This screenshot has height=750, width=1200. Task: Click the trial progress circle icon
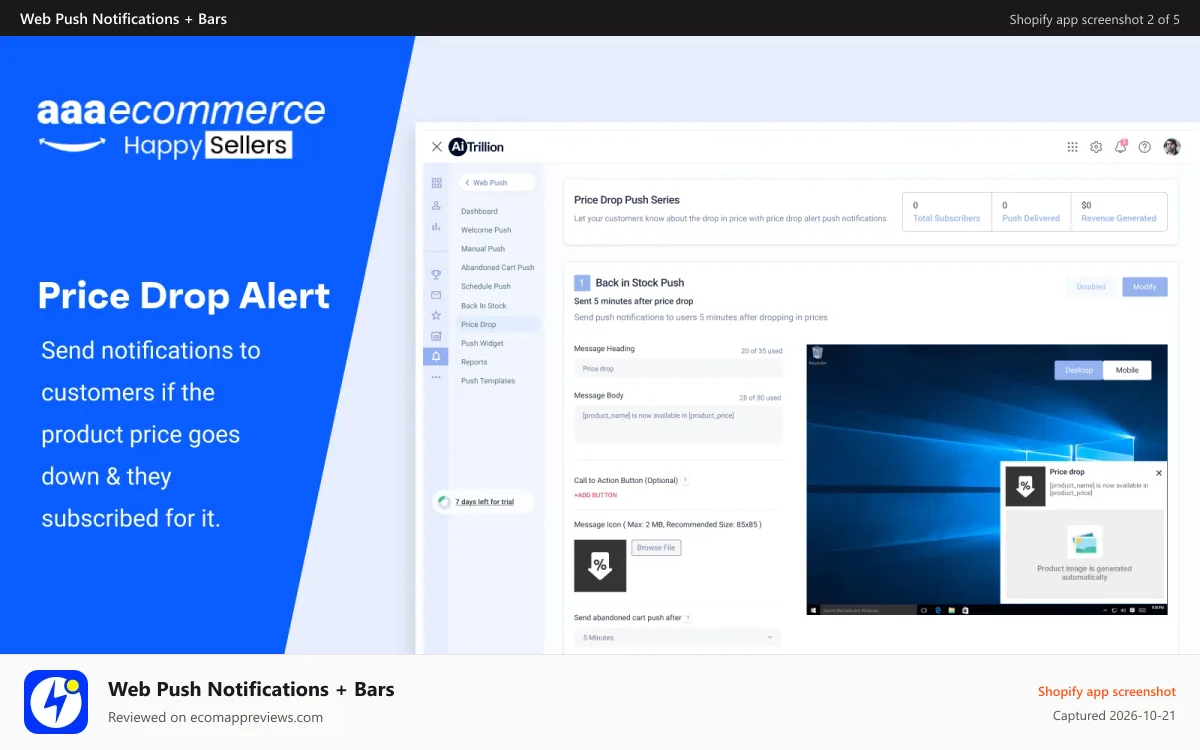click(444, 502)
